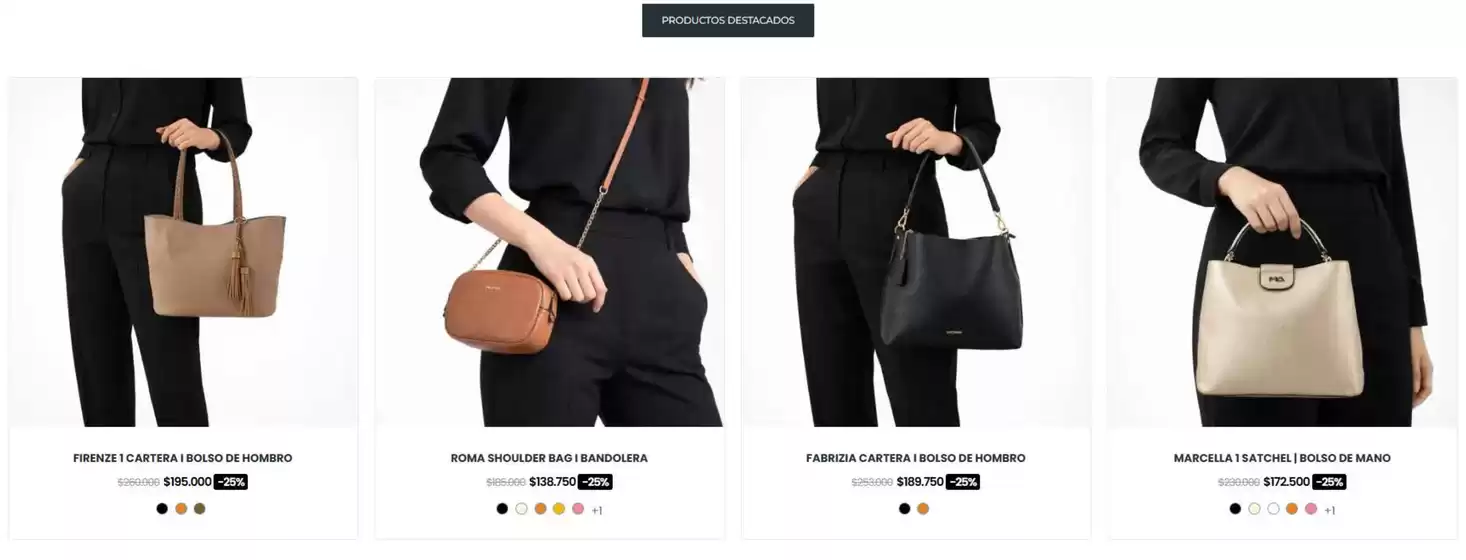Show more colors (+1) for Marcella Satchel
The image size is (1466, 560).
pyautogui.click(x=1330, y=511)
